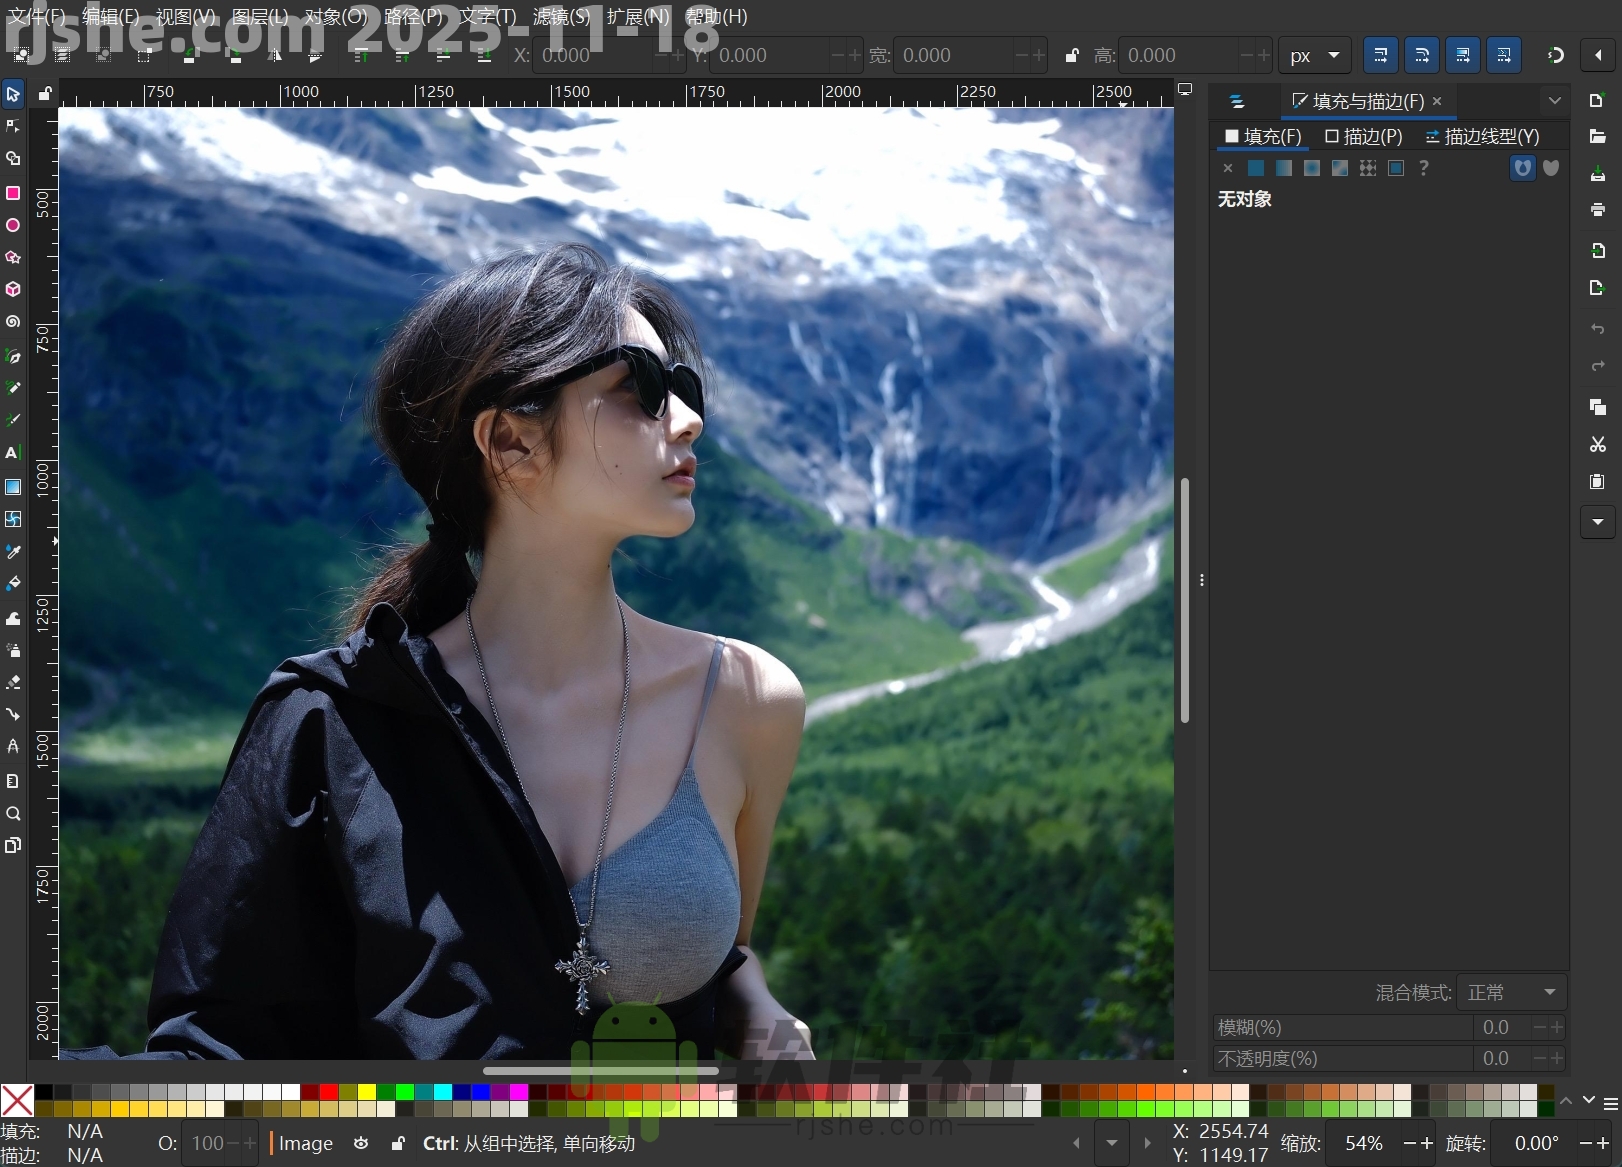This screenshot has height=1167, width=1622.
Task: Toggle the width and height ratio lock
Action: (1072, 56)
